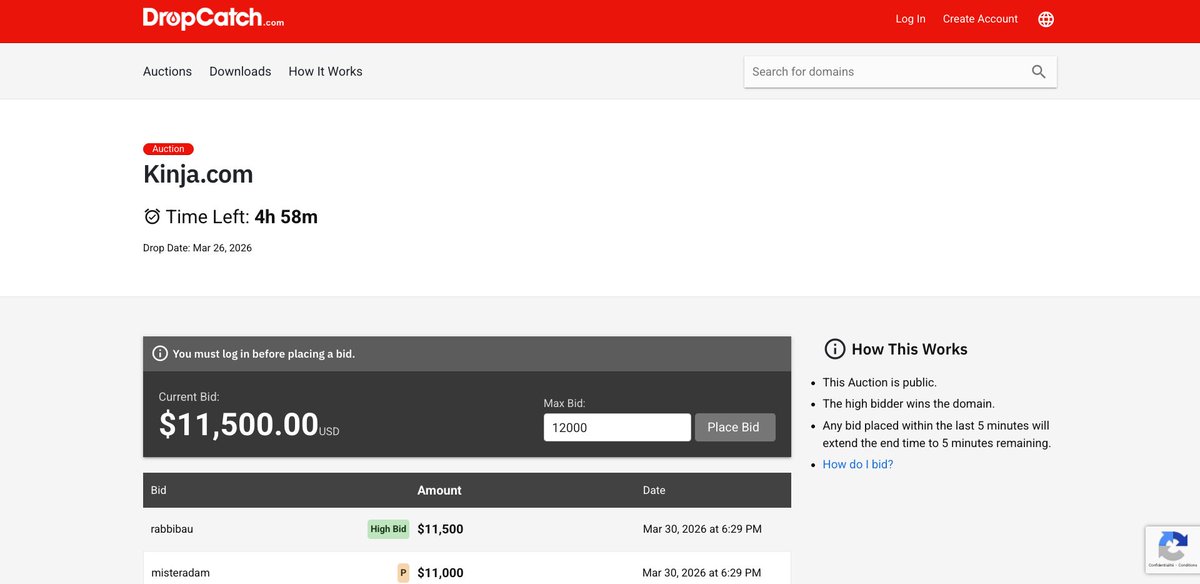
Task: Click the info icon beside How This Works
Action: click(x=834, y=349)
